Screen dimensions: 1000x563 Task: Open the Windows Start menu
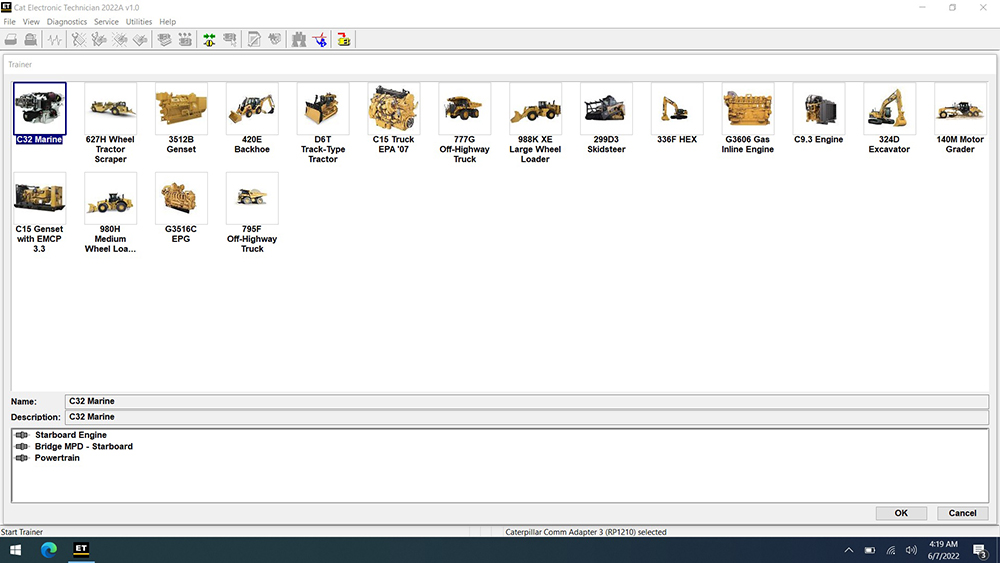point(15,550)
